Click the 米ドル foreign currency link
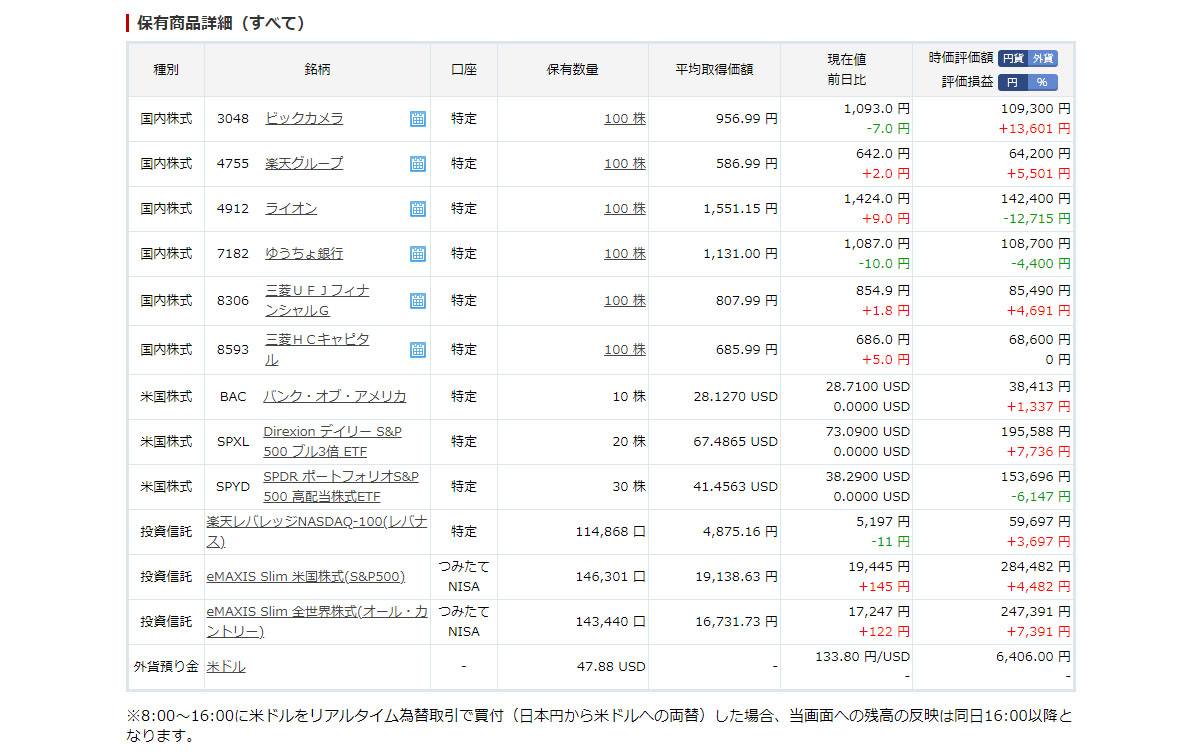 pos(226,666)
